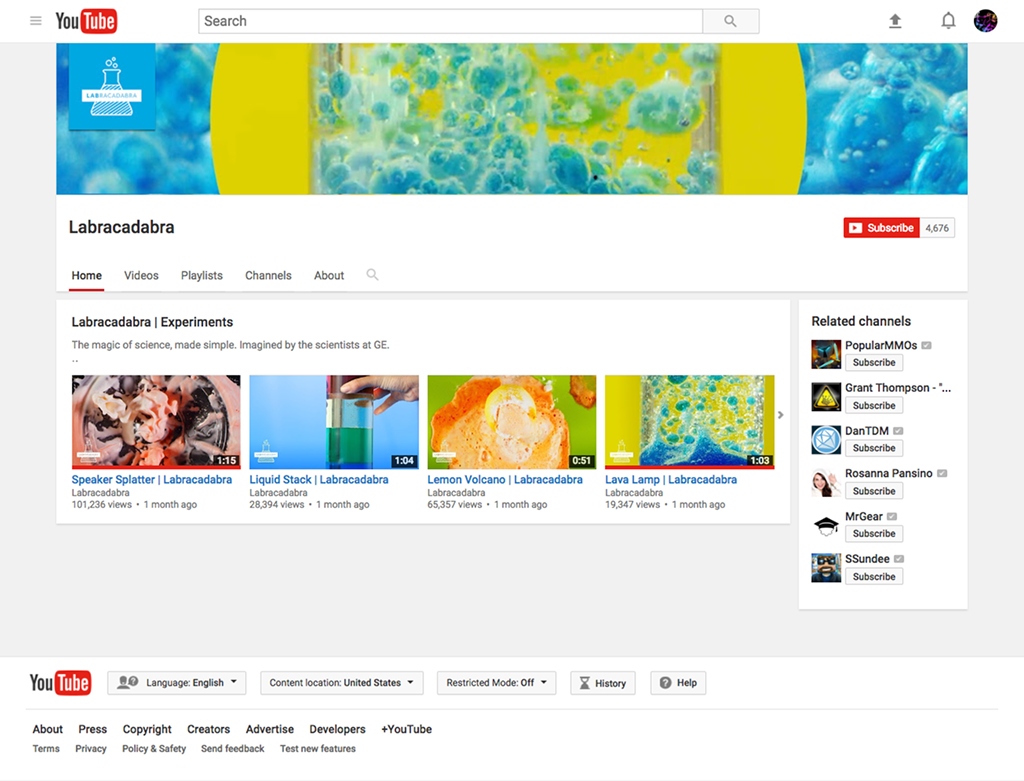Viewport: 1024px width, 781px height.
Task: Click the Help button in footer
Action: 678,683
